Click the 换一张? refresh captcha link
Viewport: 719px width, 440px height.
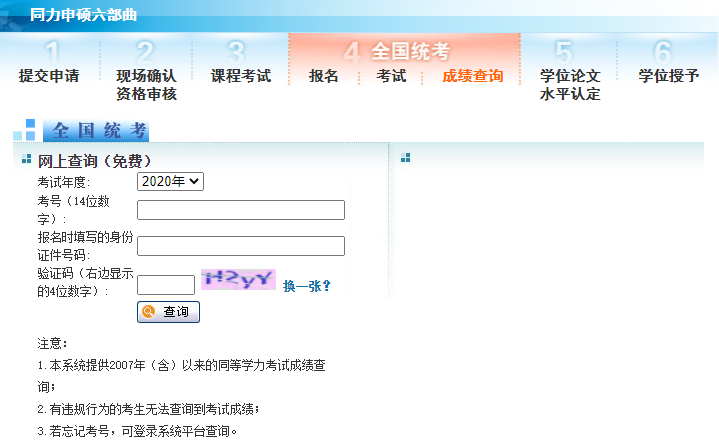click(306, 286)
